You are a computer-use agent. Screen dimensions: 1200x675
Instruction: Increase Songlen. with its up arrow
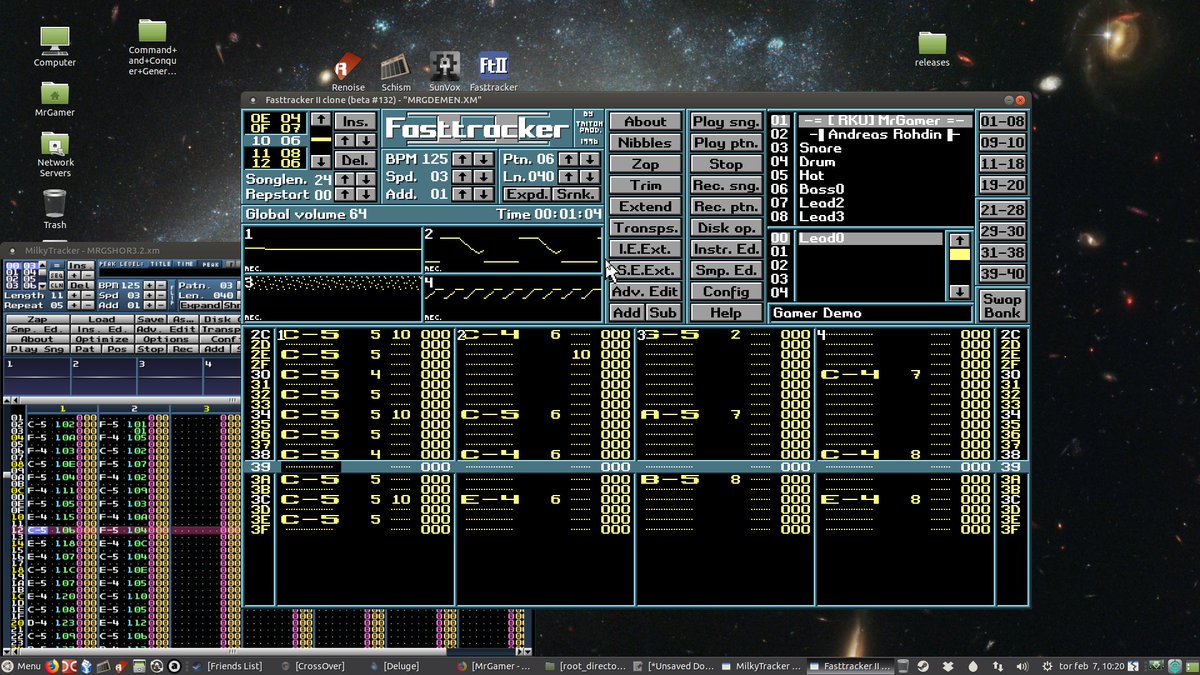pyautogui.click(x=345, y=179)
